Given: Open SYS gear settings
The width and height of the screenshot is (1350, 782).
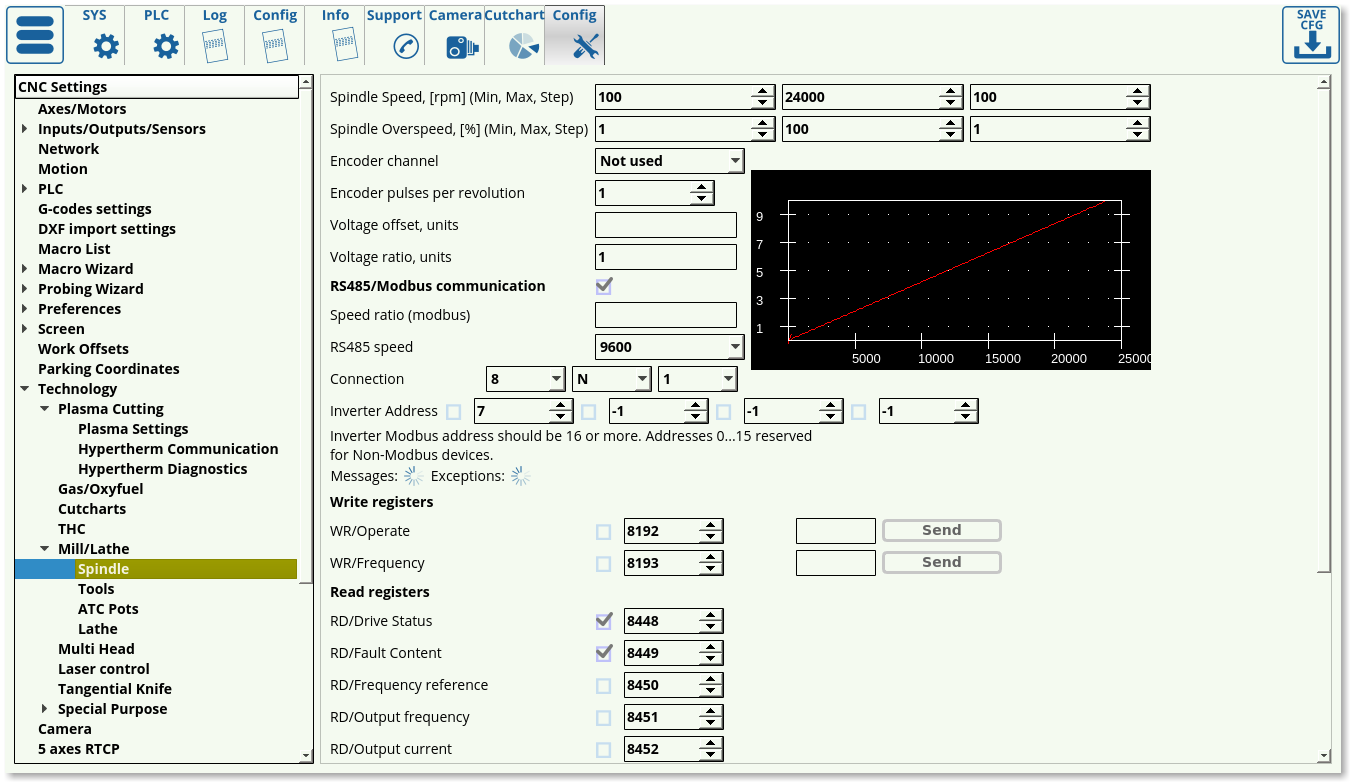Looking at the screenshot, I should tap(106, 46).
